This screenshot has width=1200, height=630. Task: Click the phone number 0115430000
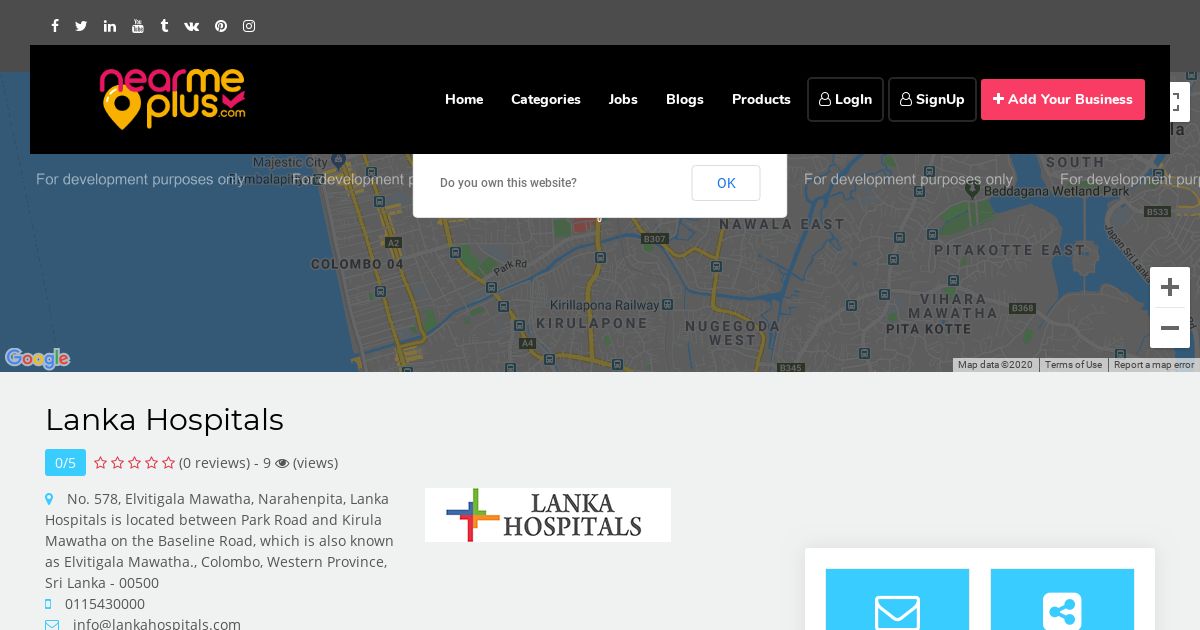coord(105,604)
